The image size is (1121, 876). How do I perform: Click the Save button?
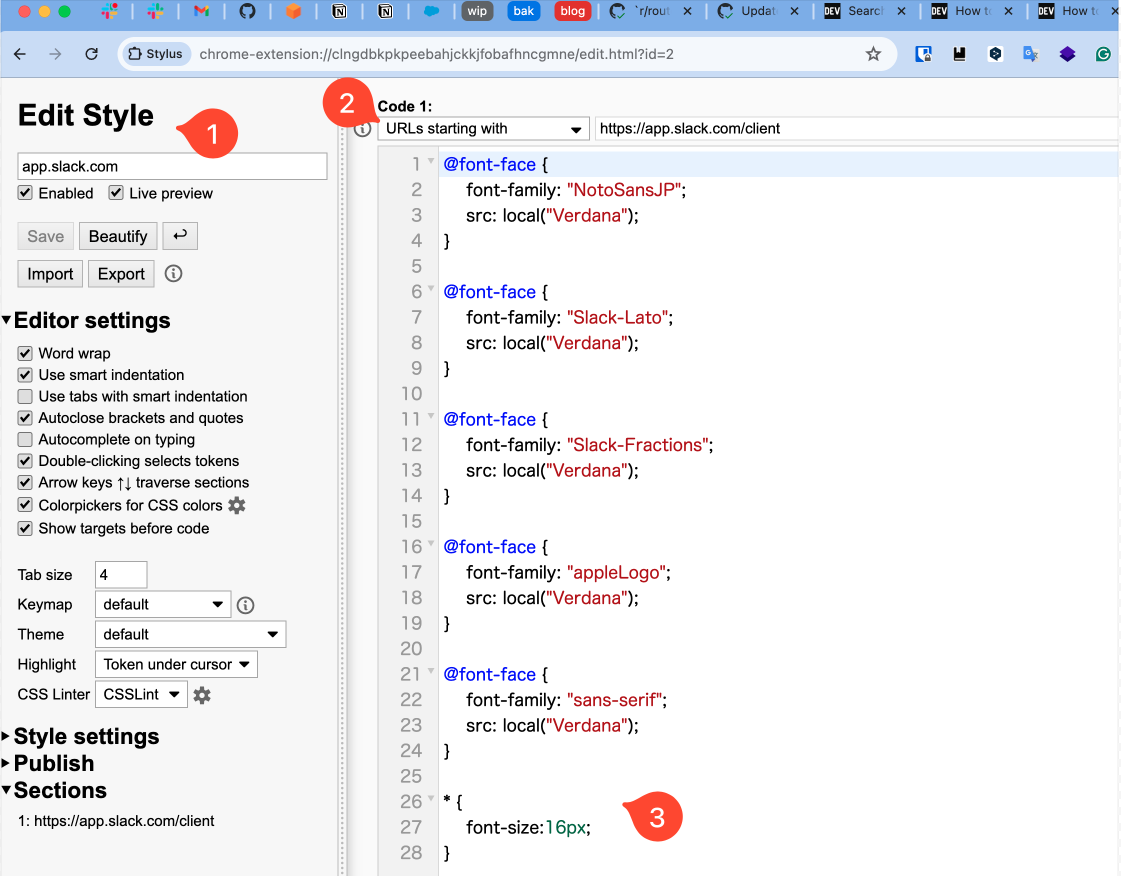46,236
